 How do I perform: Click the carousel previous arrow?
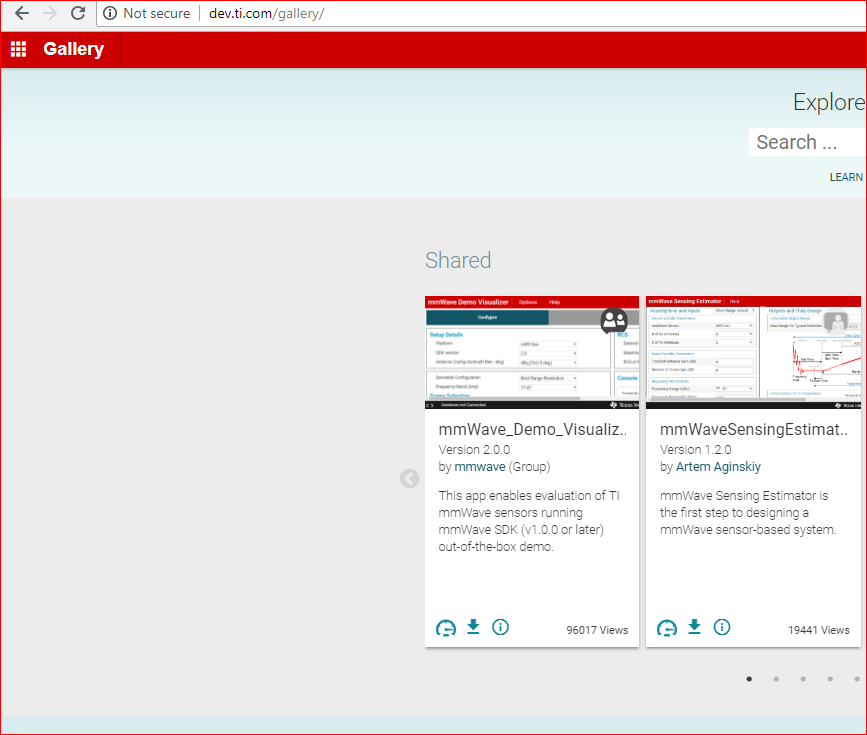(x=410, y=478)
